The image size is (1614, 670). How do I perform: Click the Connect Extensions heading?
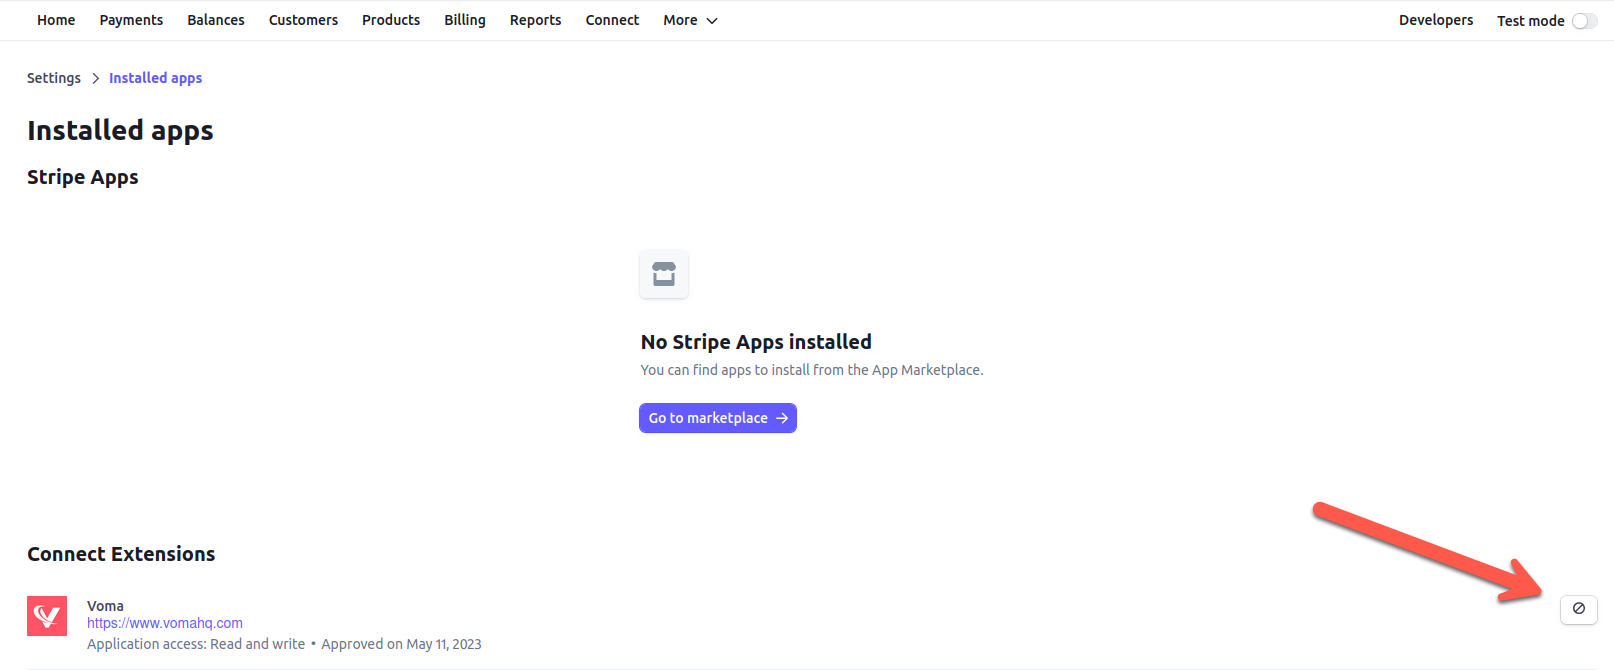coord(121,554)
